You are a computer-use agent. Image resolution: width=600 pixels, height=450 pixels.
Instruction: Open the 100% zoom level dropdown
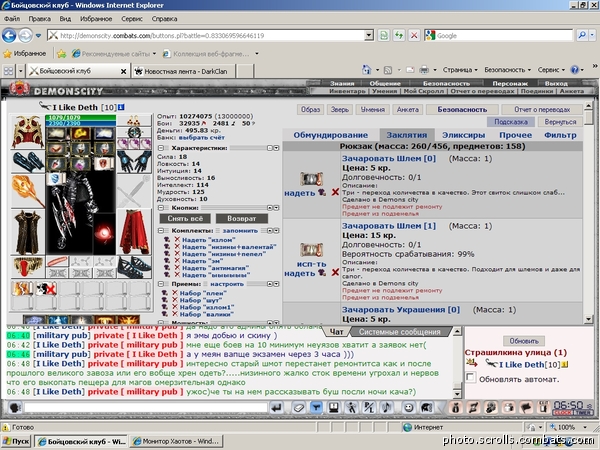(584, 427)
